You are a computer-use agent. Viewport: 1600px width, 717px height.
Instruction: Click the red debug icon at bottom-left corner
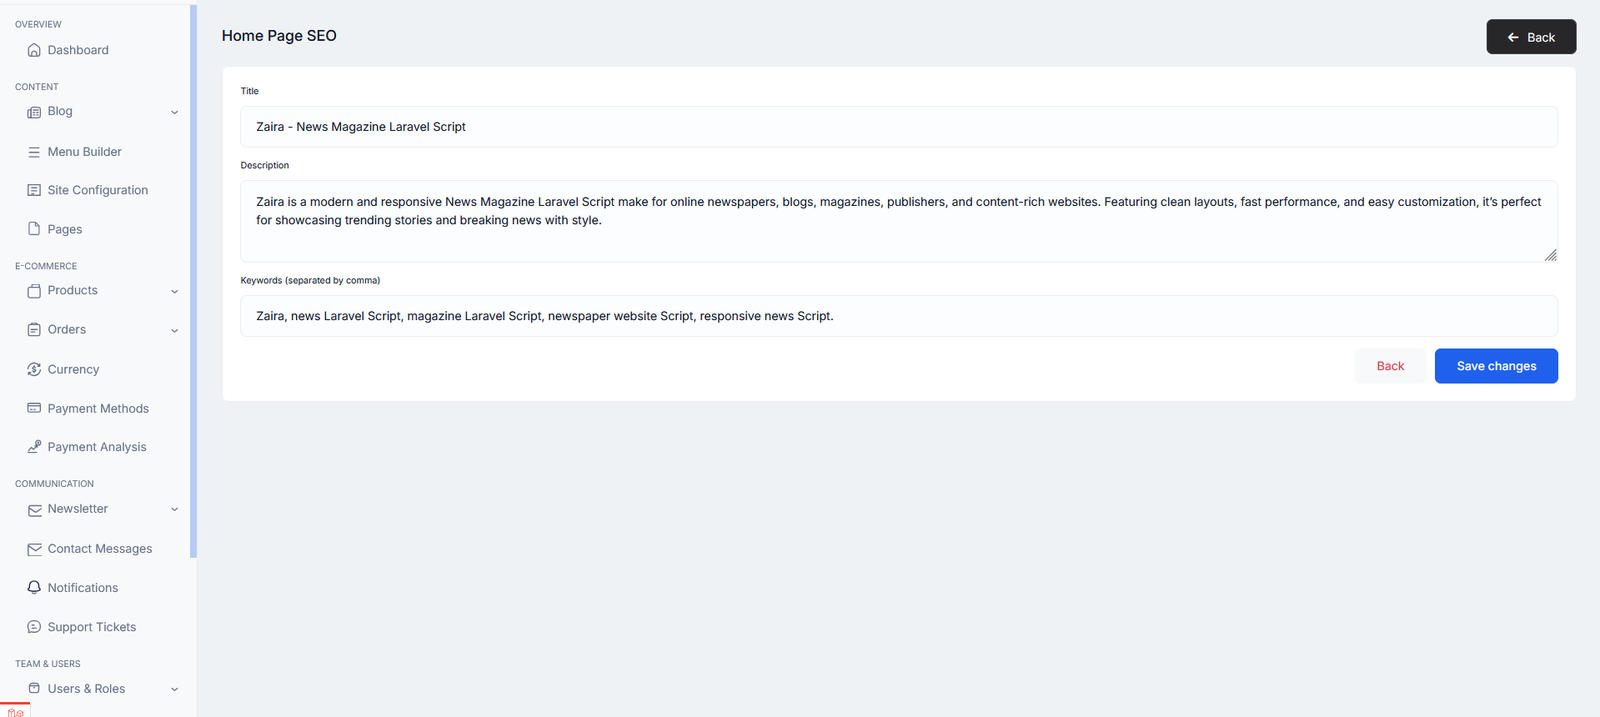15,711
